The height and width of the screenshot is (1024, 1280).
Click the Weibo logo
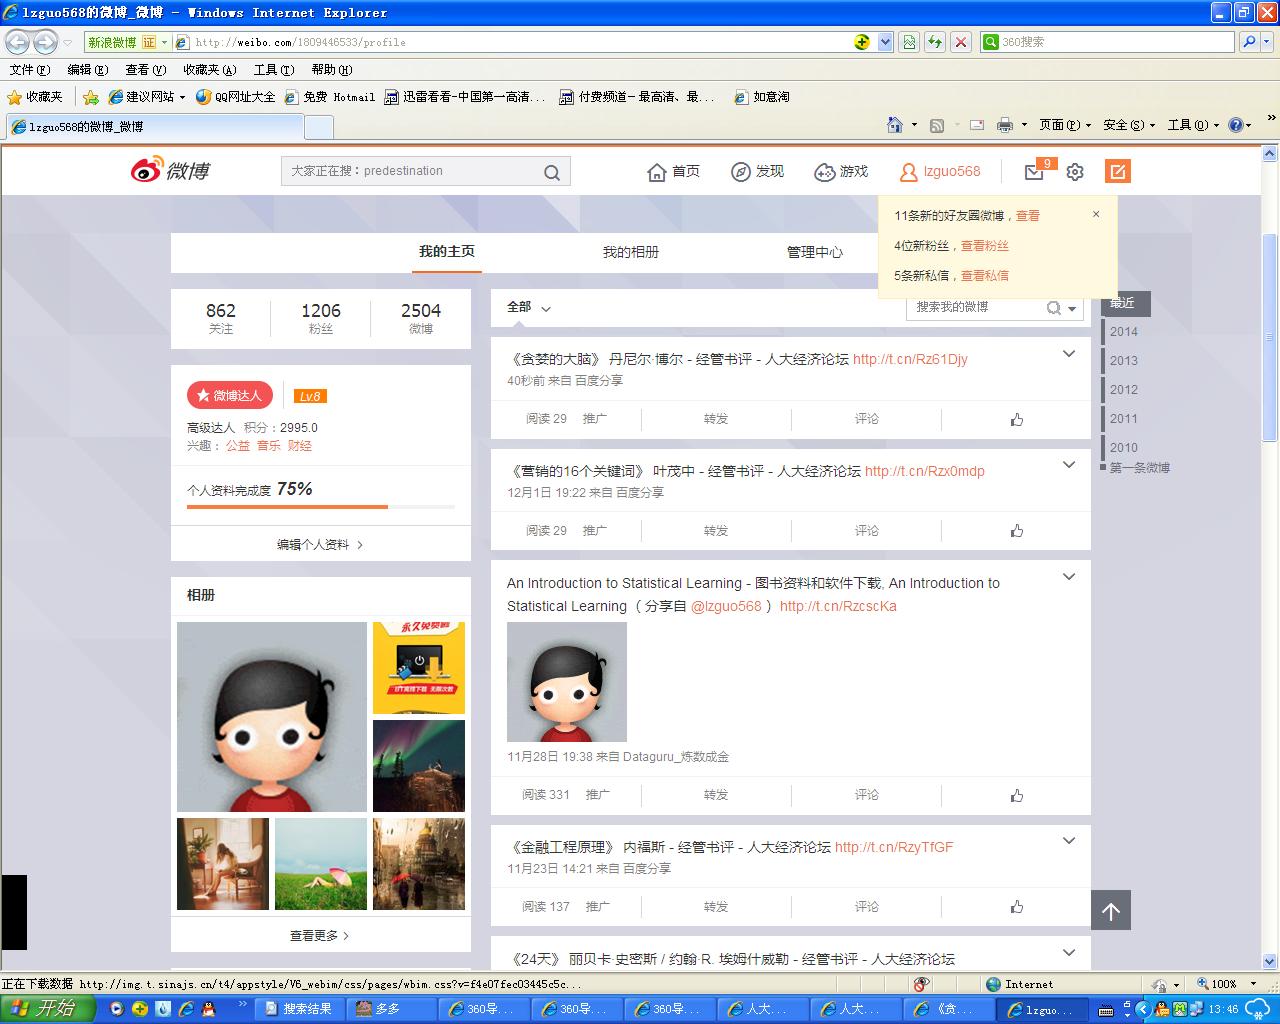(170, 171)
